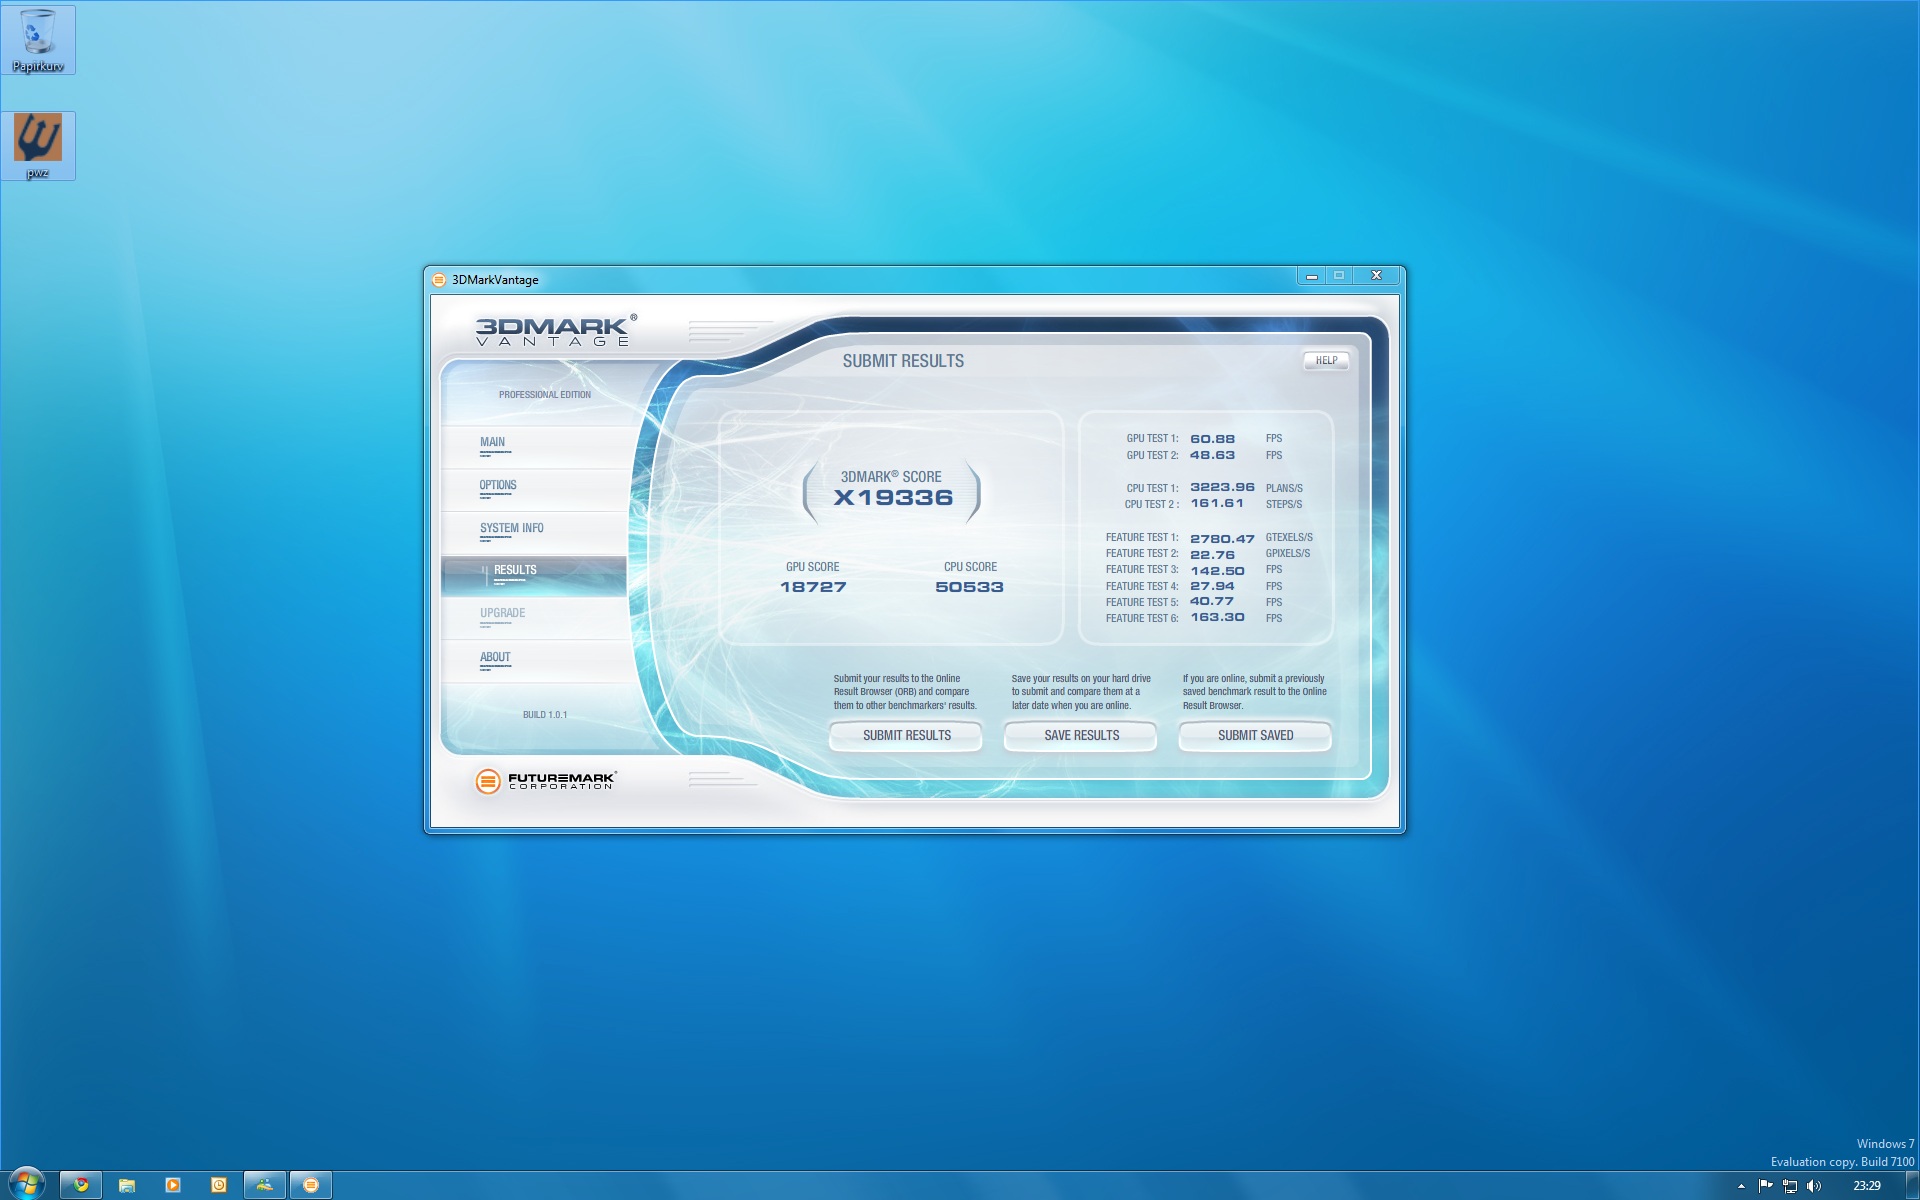Click the SUBMIT SAVED button
1920x1200 pixels.
(x=1255, y=736)
